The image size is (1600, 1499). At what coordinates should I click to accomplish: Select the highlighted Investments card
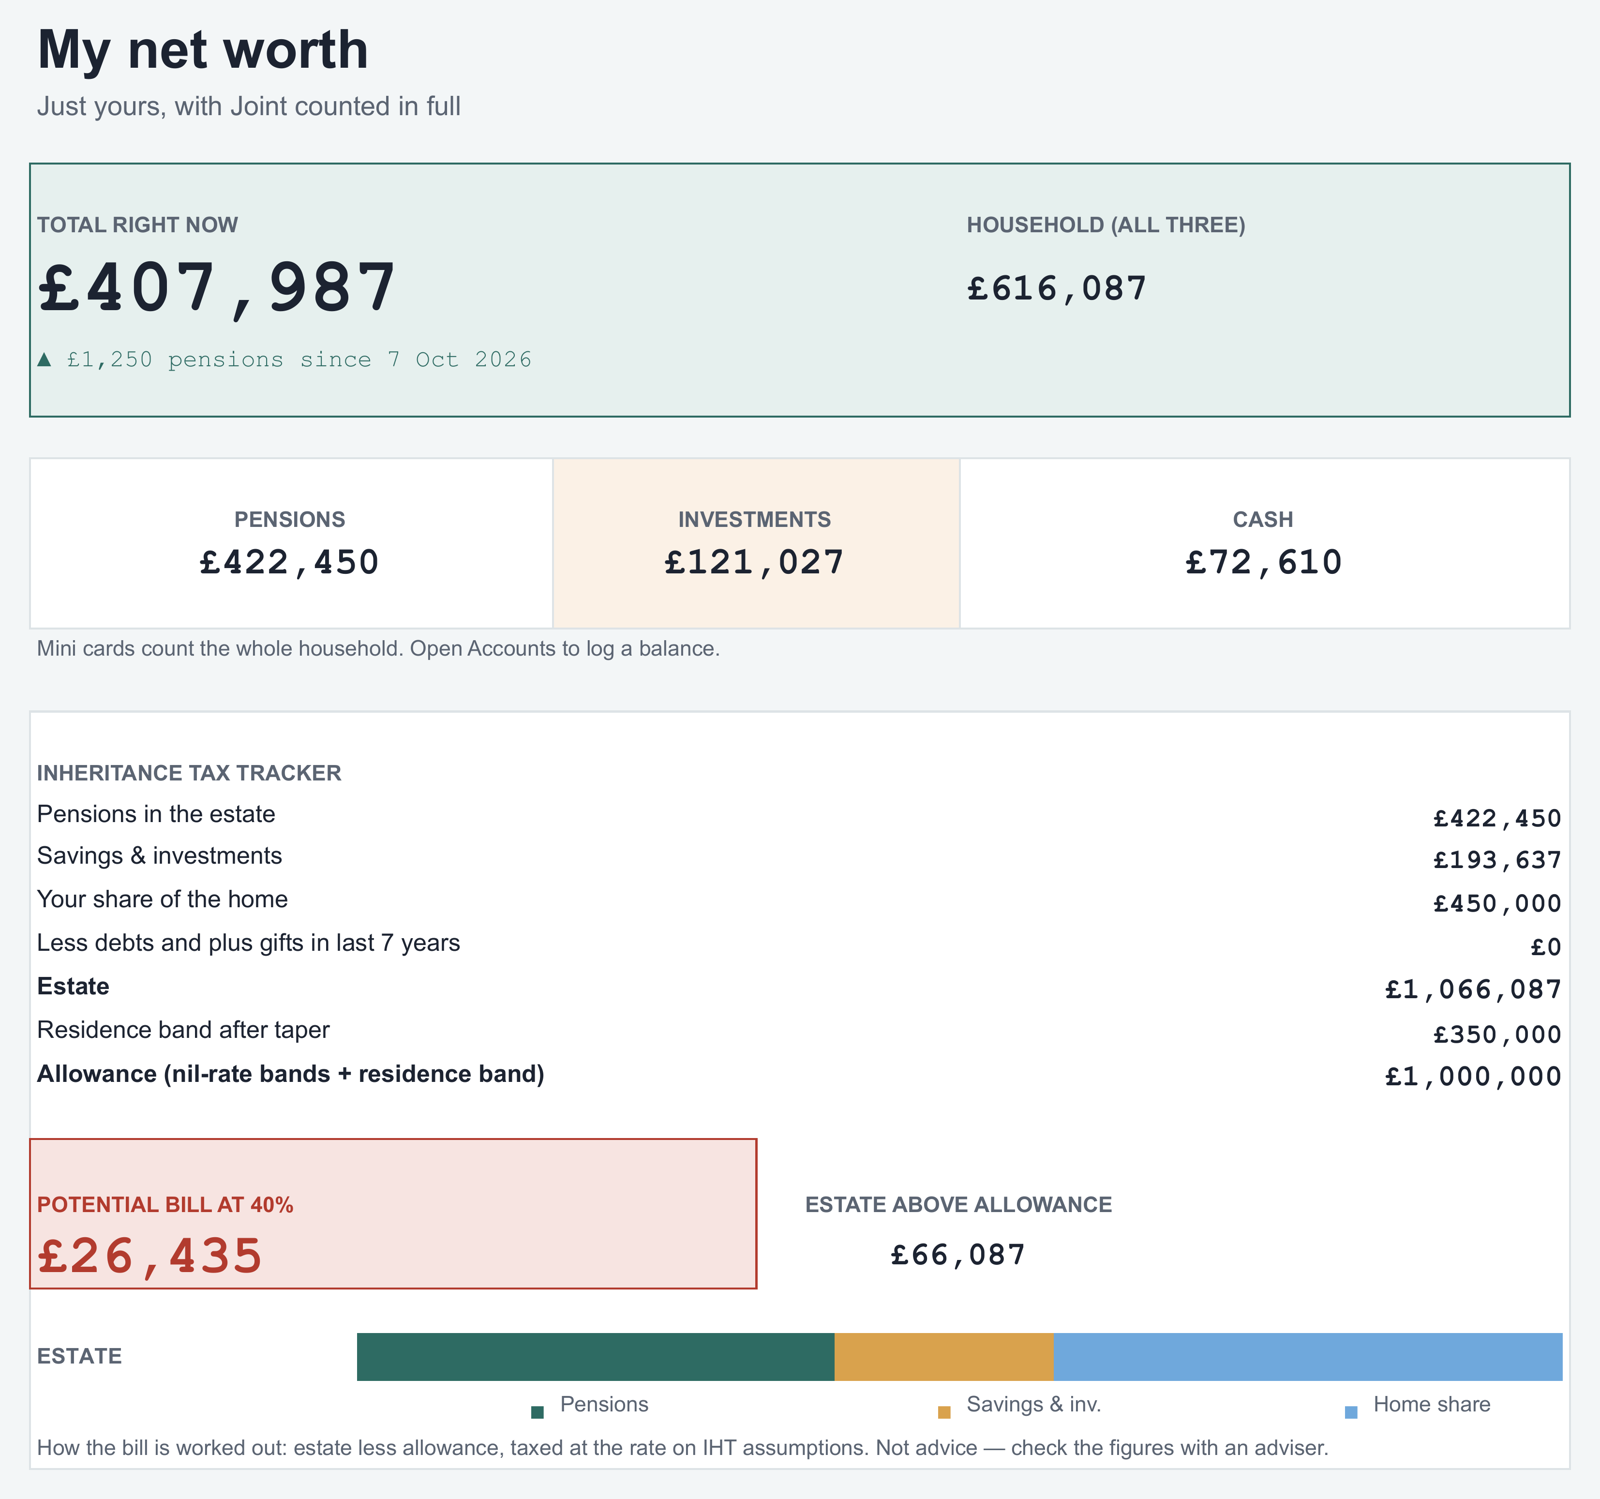pyautogui.click(x=756, y=543)
